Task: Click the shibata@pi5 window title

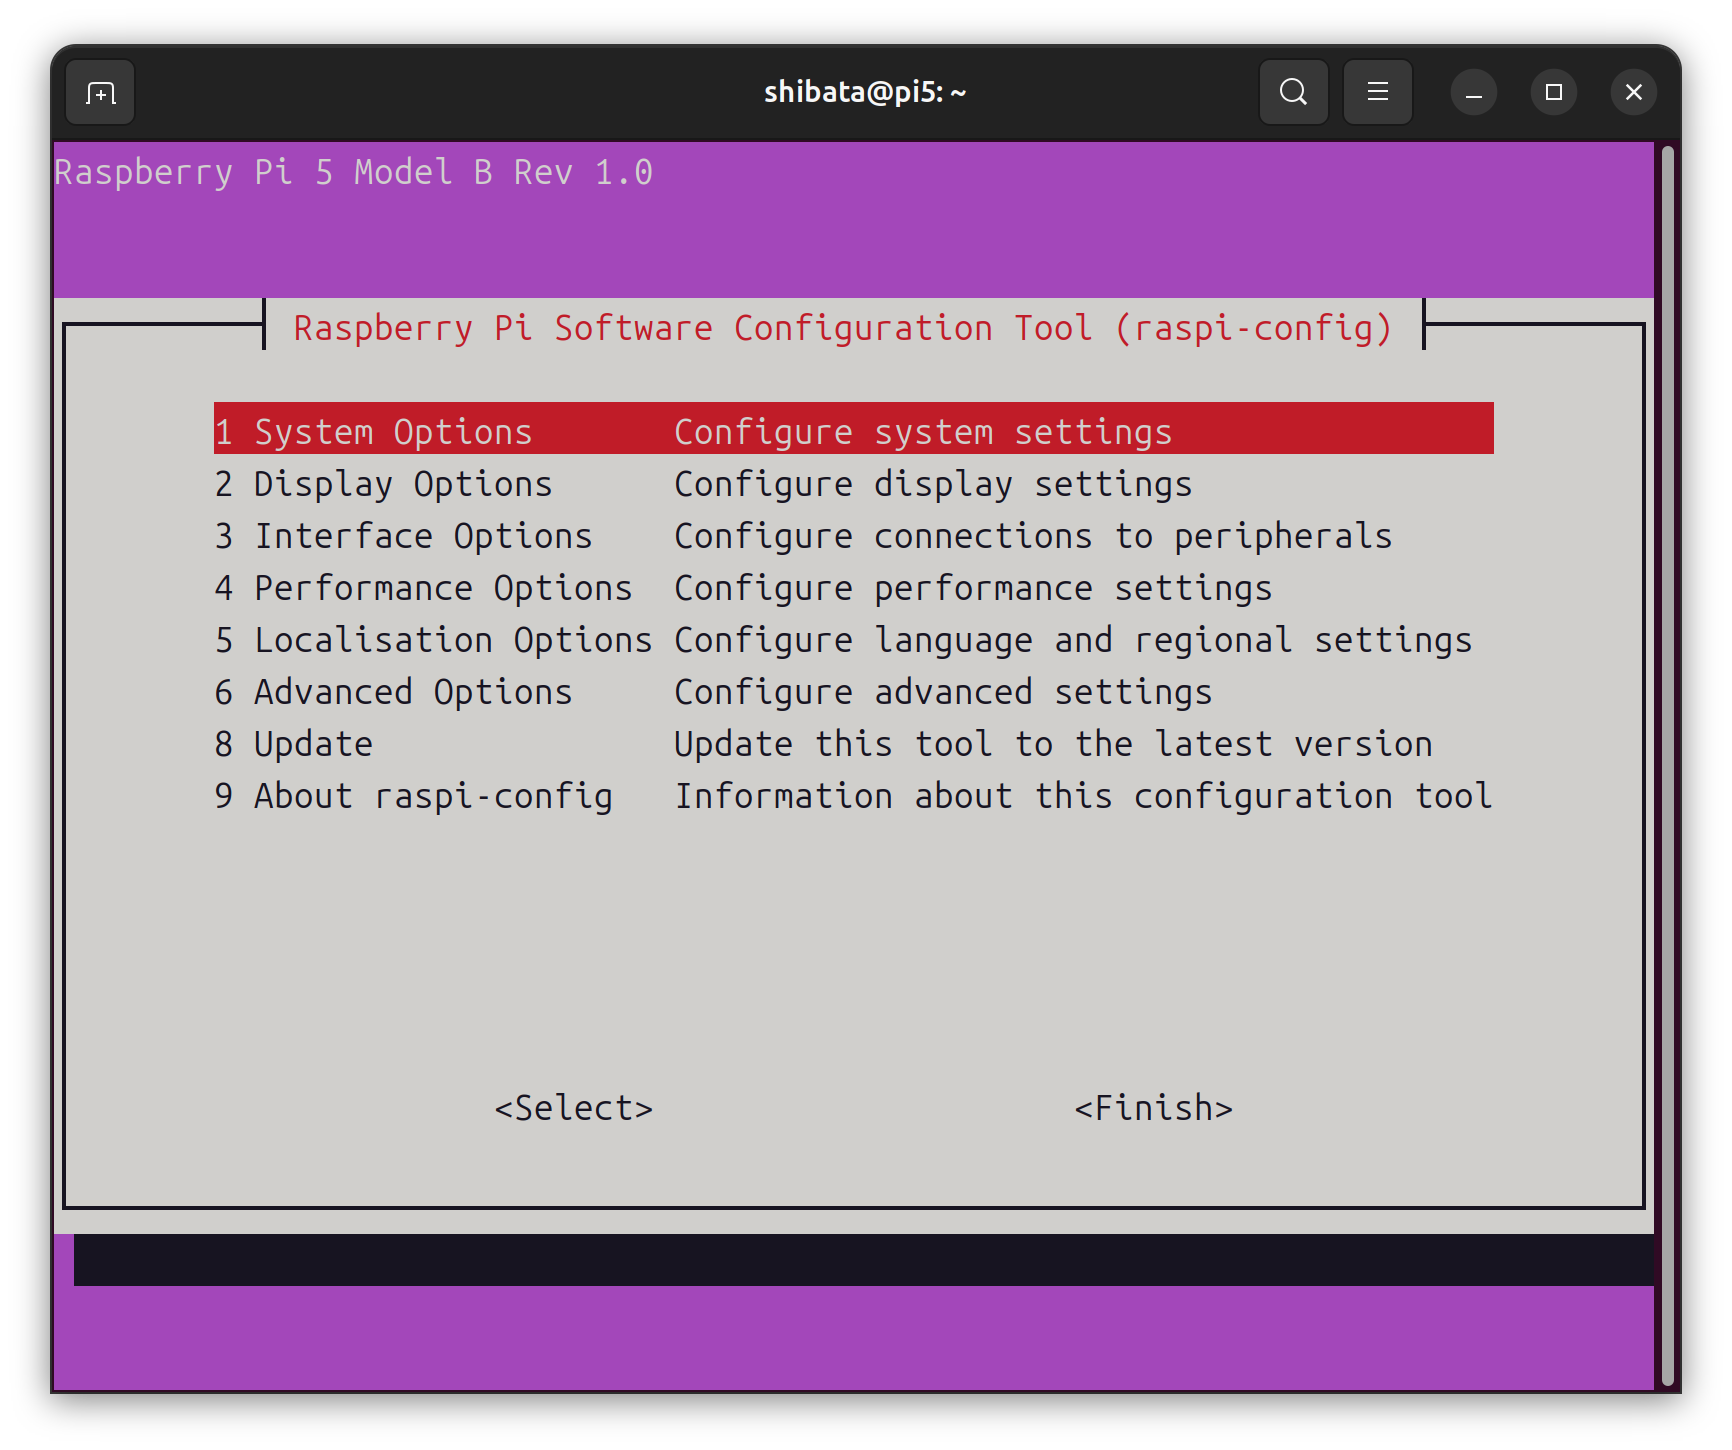Action: [x=864, y=92]
